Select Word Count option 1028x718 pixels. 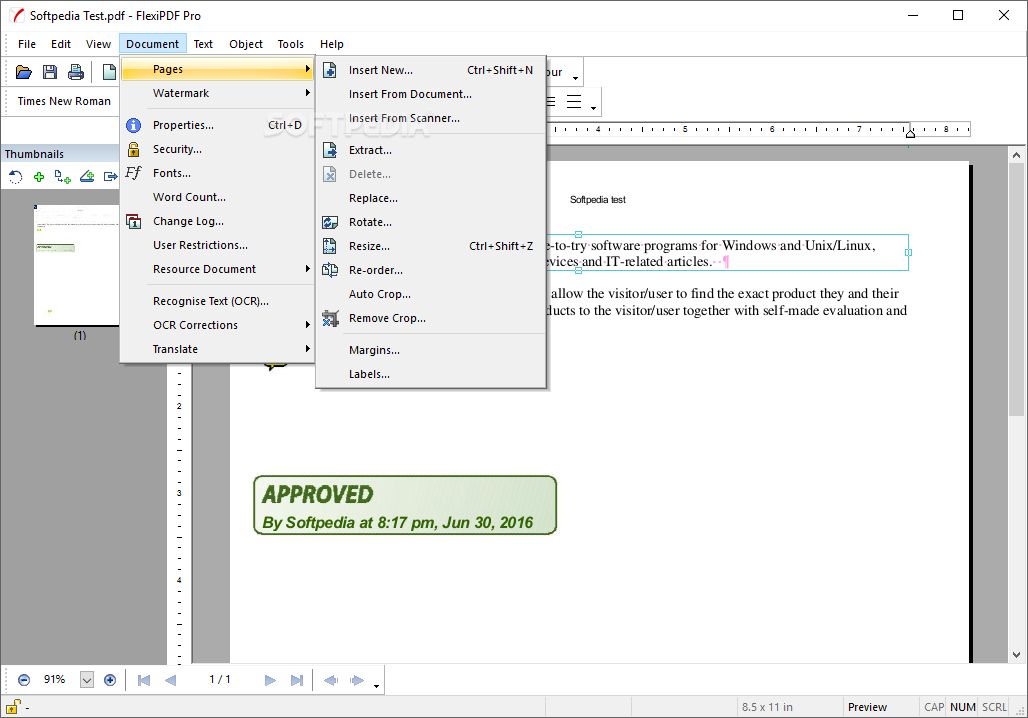tap(218, 197)
